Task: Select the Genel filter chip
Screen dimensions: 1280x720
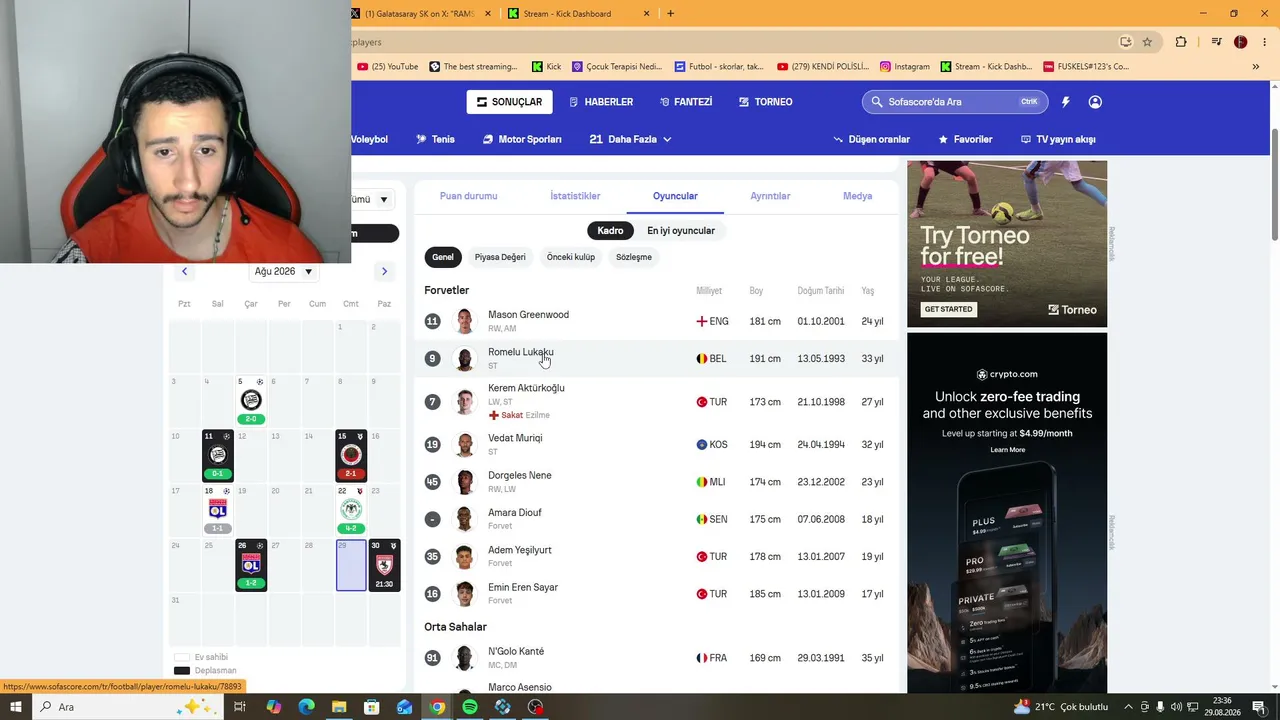Action: click(x=443, y=257)
